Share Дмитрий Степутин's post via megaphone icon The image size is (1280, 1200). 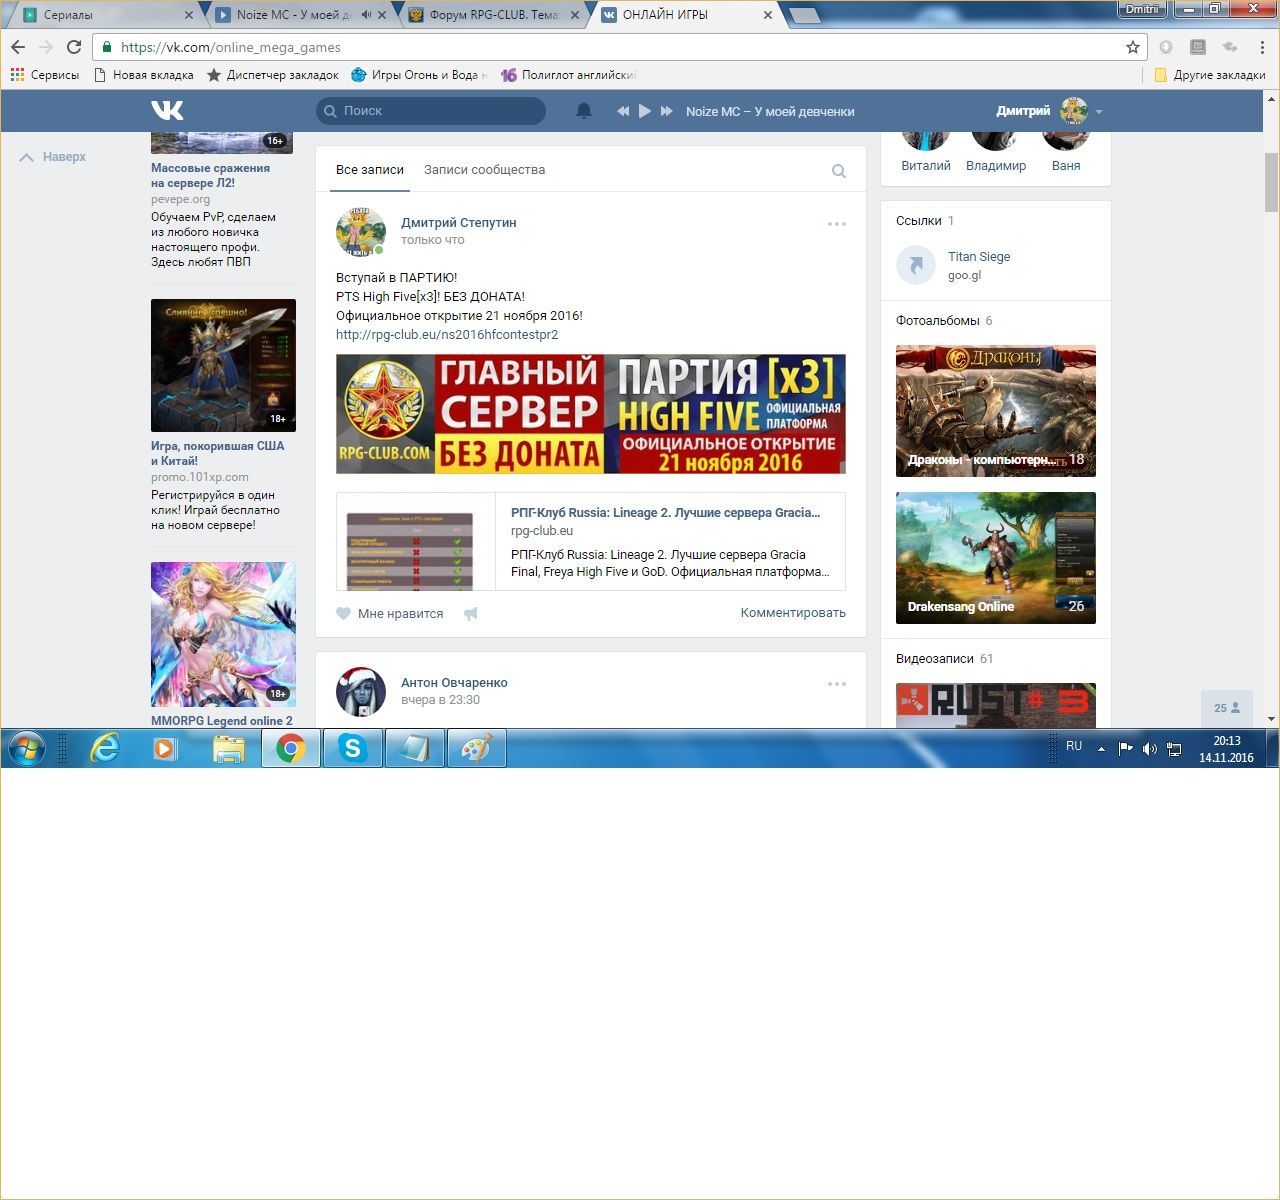[x=471, y=613]
